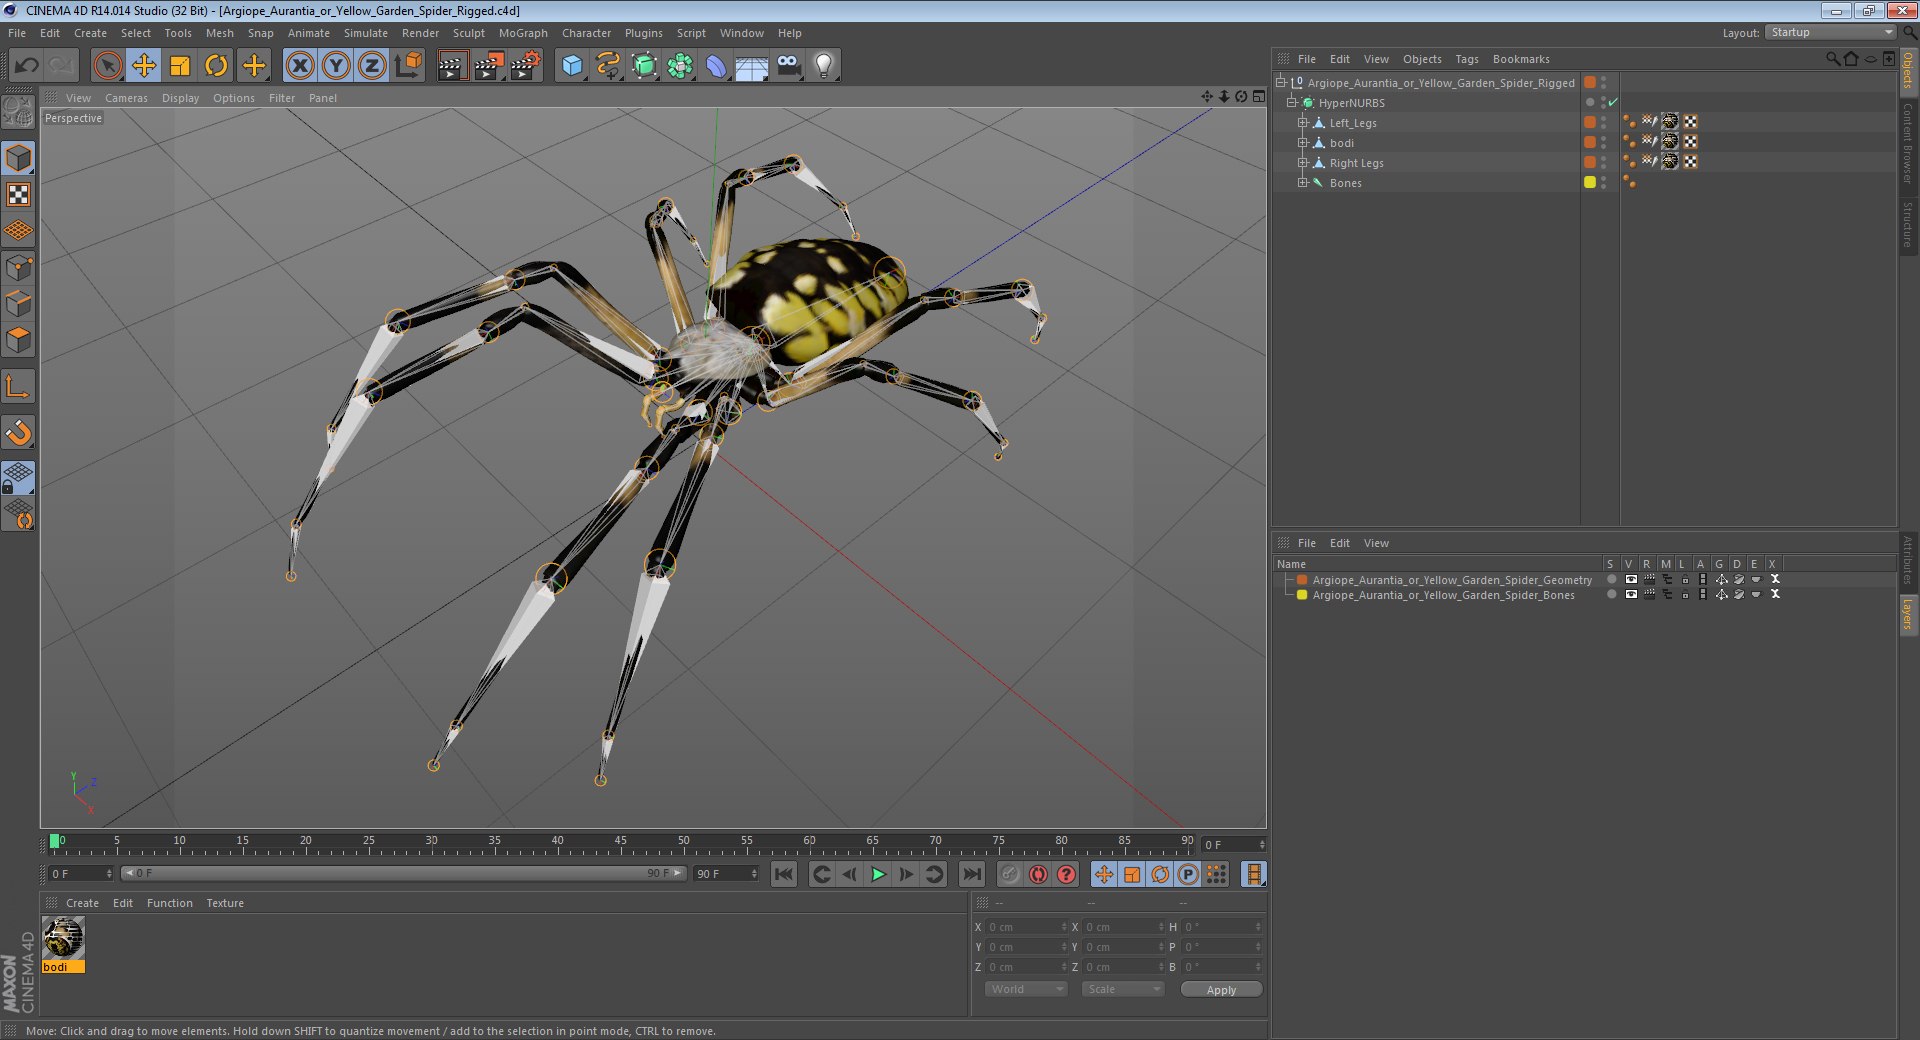Viewport: 1920px width, 1040px height.
Task: Click the Geometry layer color swatch
Action: click(1302, 579)
